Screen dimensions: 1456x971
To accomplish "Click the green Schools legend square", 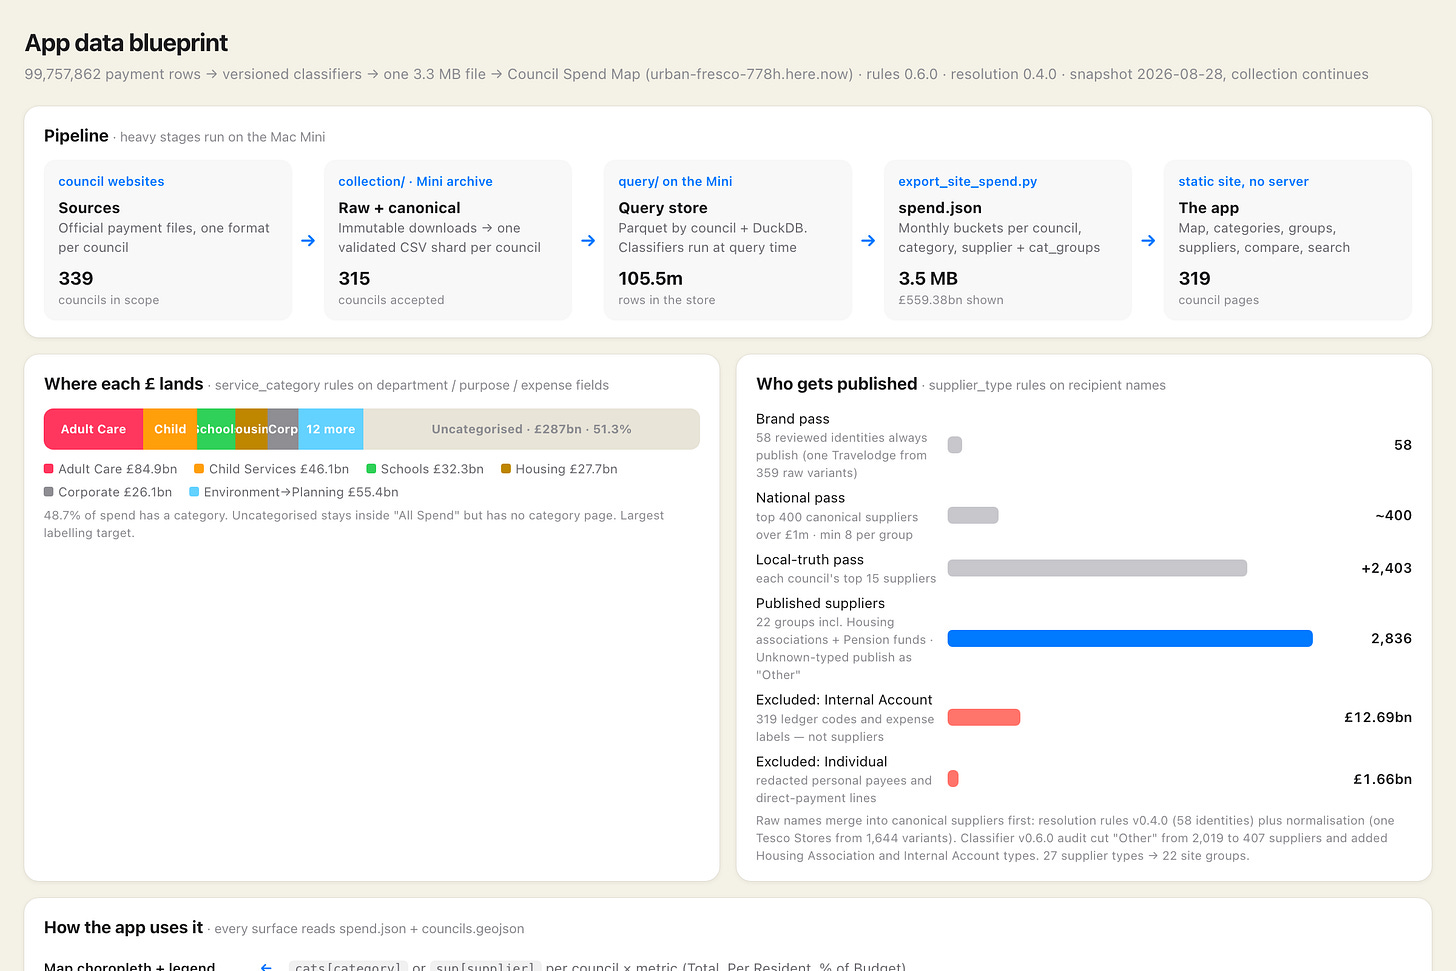I will pos(371,469).
